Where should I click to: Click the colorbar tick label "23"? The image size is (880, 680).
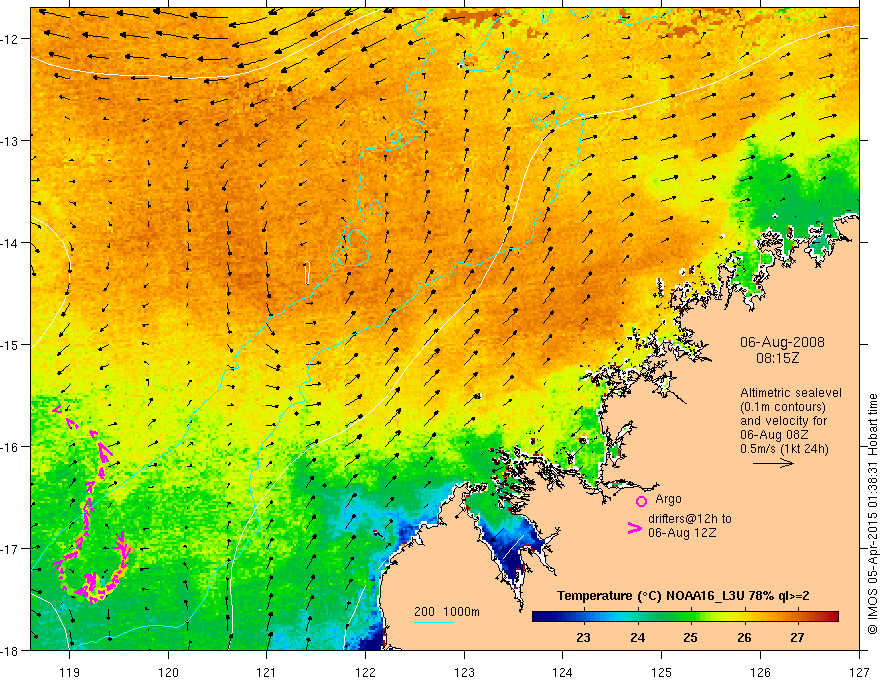tap(583, 637)
